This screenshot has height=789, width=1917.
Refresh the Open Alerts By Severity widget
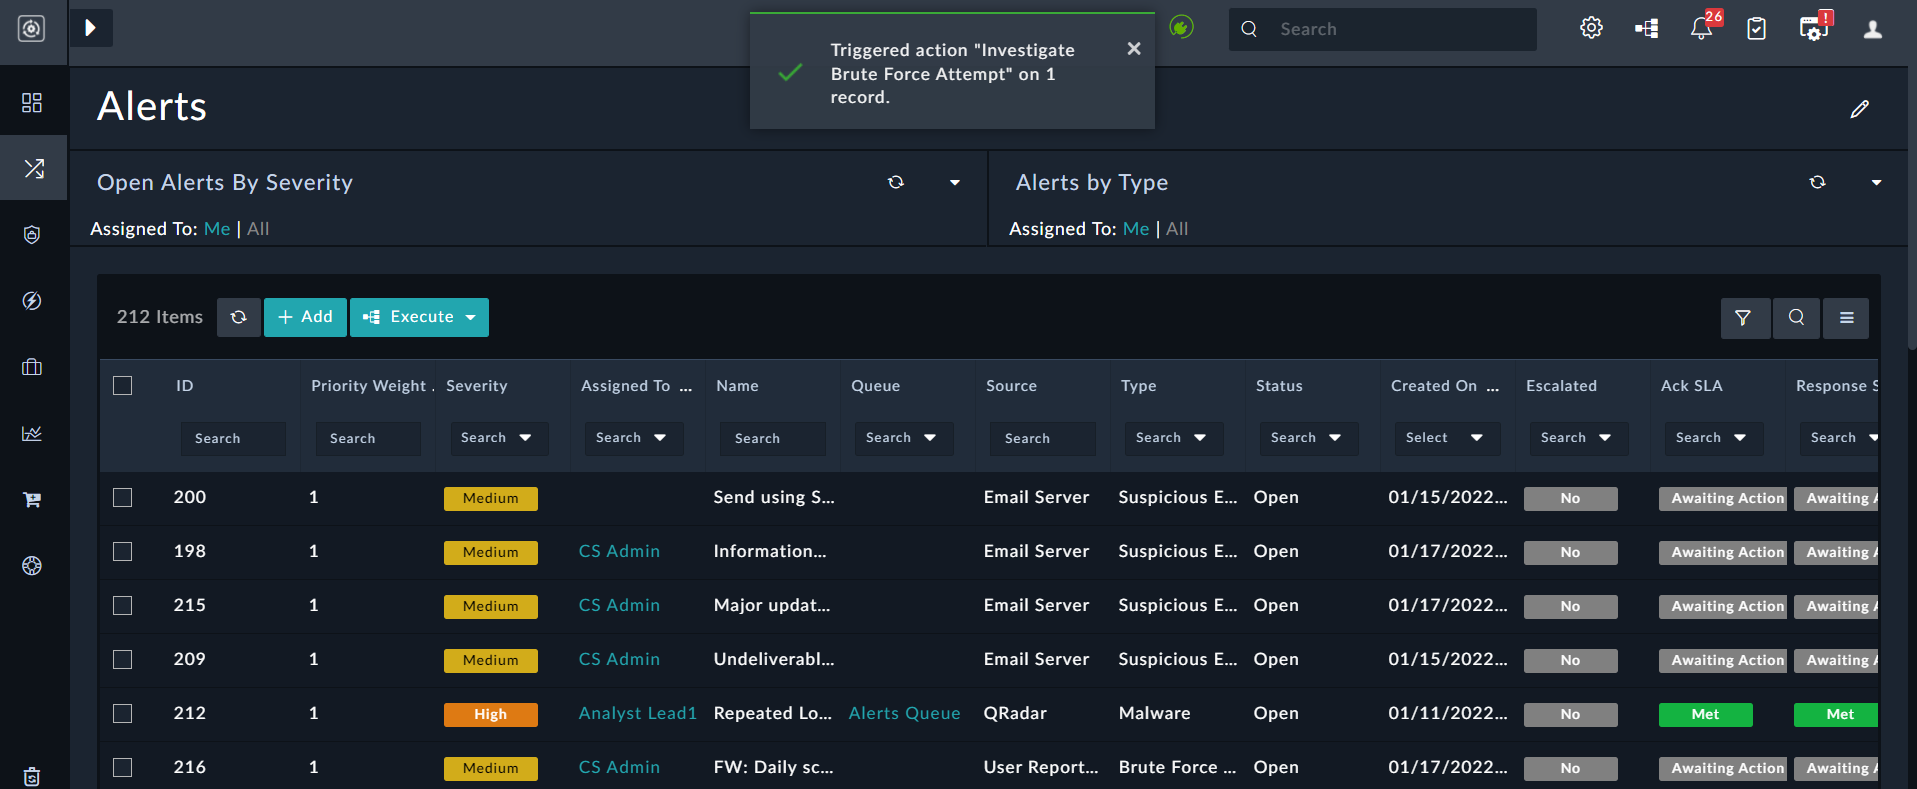tap(896, 182)
